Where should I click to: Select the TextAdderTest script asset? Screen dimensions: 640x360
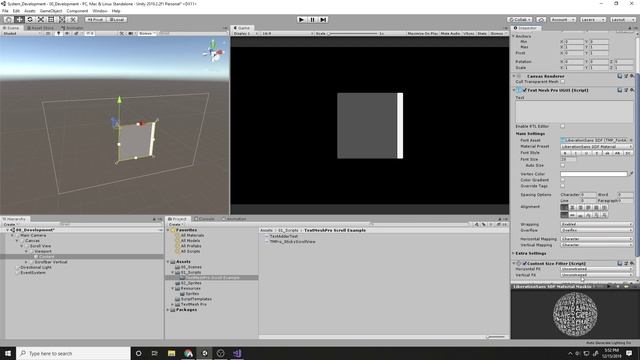click(283, 236)
